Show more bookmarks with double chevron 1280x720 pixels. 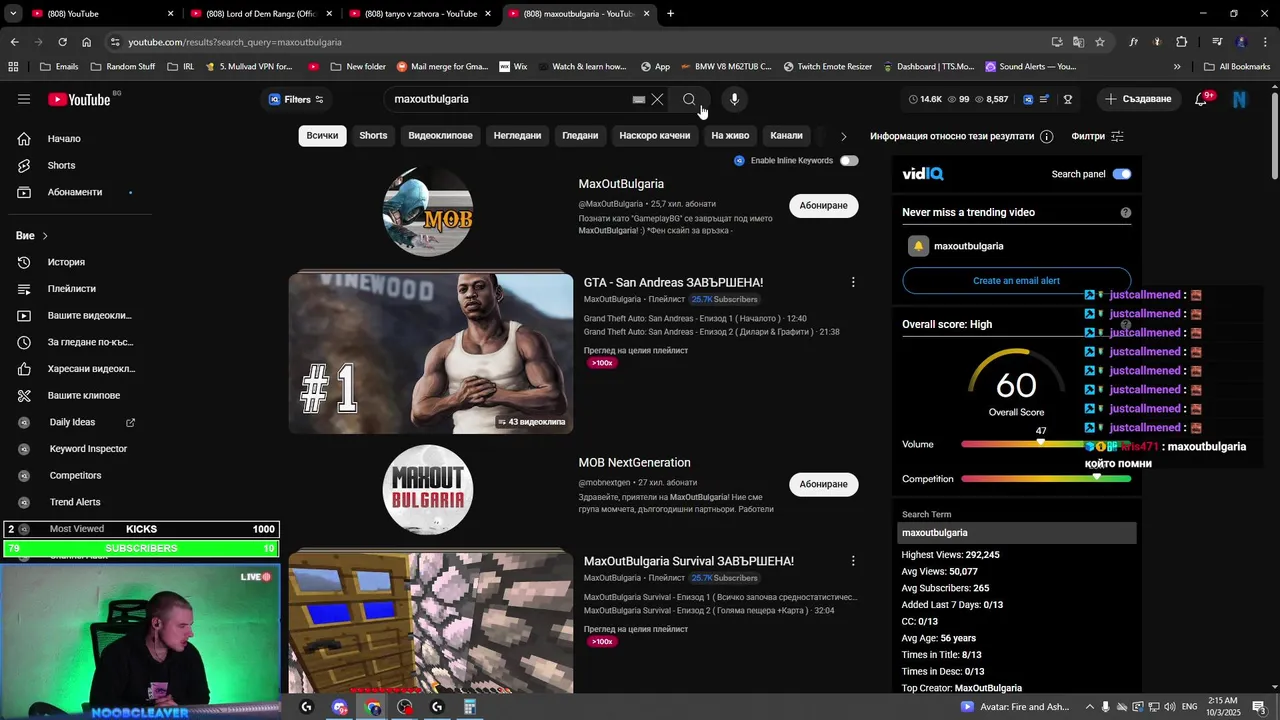coord(1177,67)
